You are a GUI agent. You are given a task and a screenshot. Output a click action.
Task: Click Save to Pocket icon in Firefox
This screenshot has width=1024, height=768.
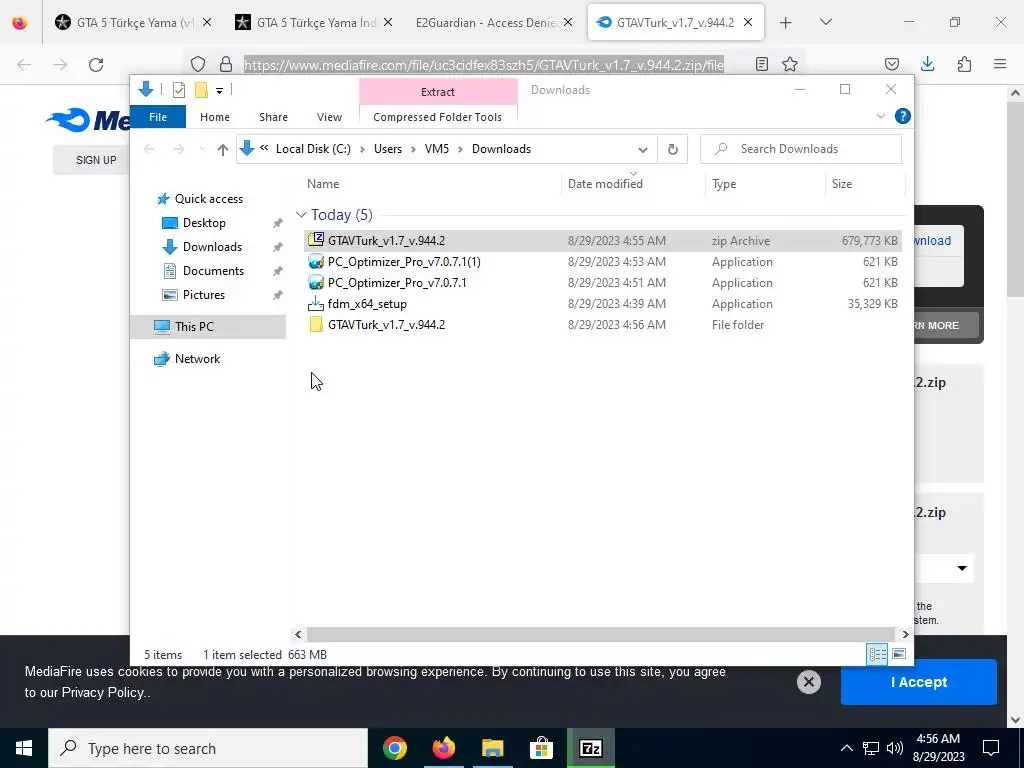pyautogui.click(x=892, y=64)
